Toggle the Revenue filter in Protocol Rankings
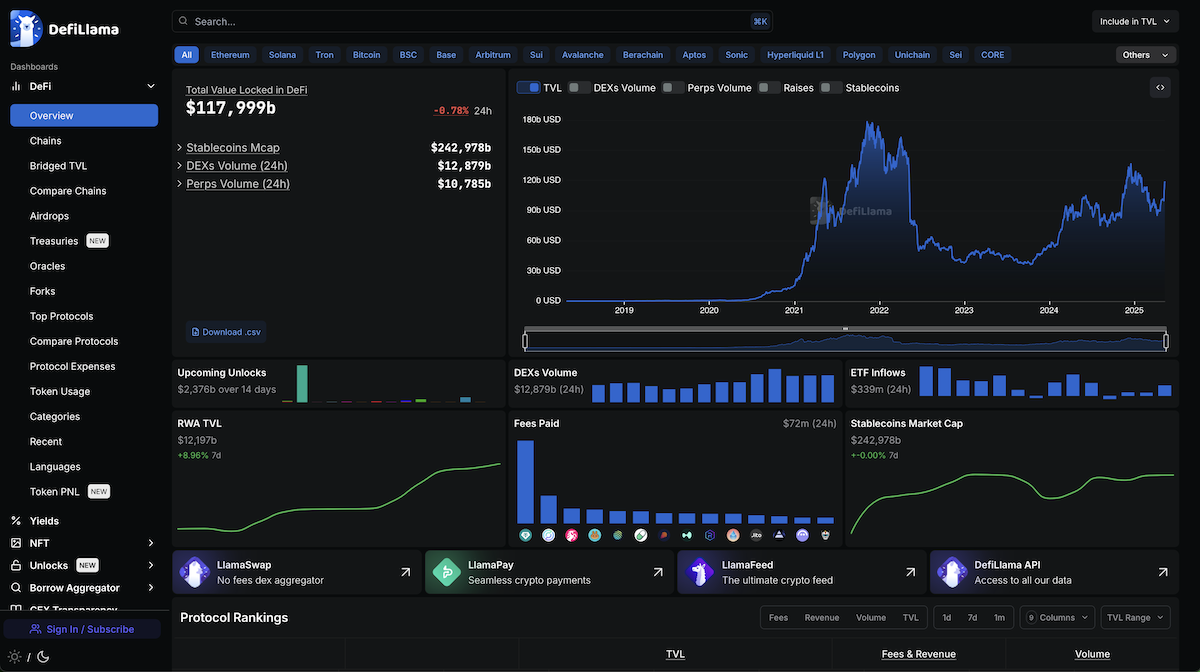The image size is (1200, 672). (x=822, y=618)
